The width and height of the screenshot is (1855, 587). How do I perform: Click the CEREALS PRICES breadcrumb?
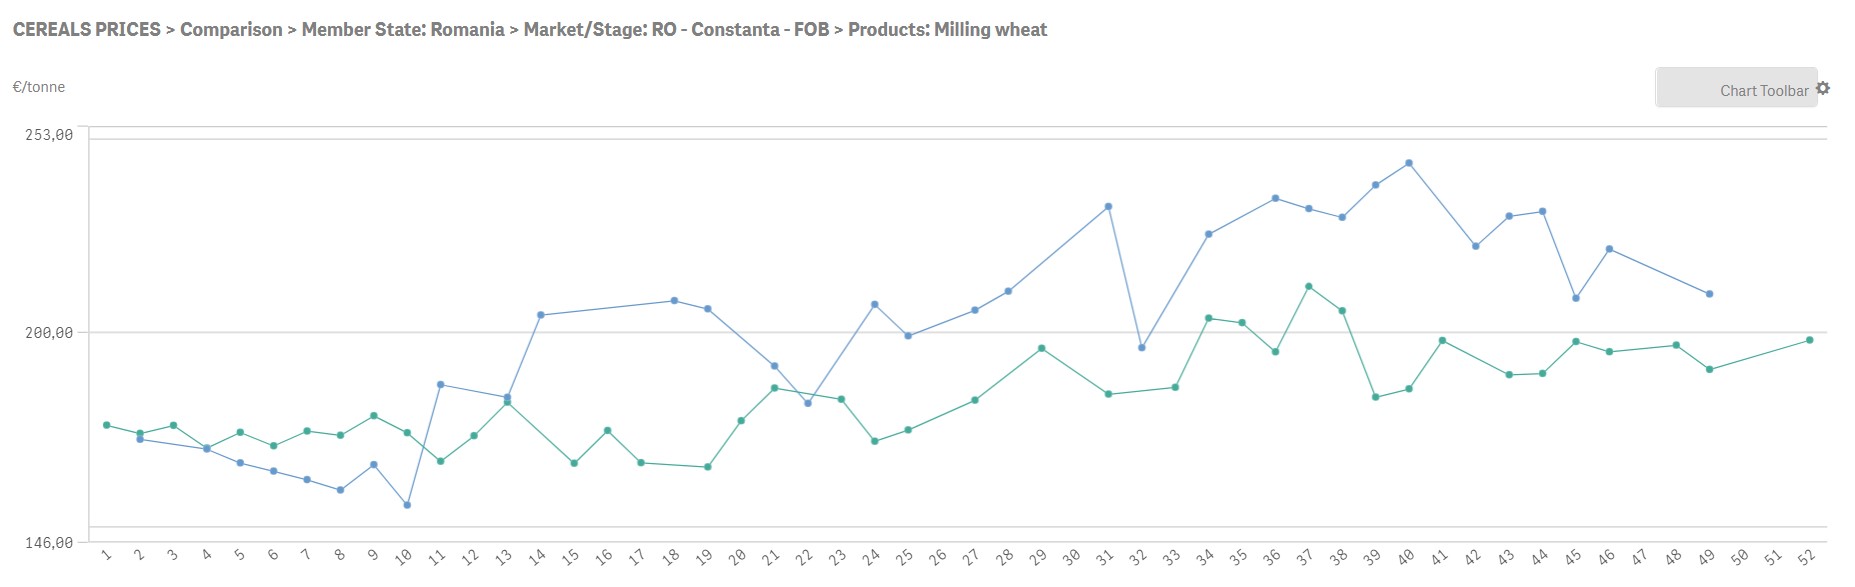pos(86,30)
